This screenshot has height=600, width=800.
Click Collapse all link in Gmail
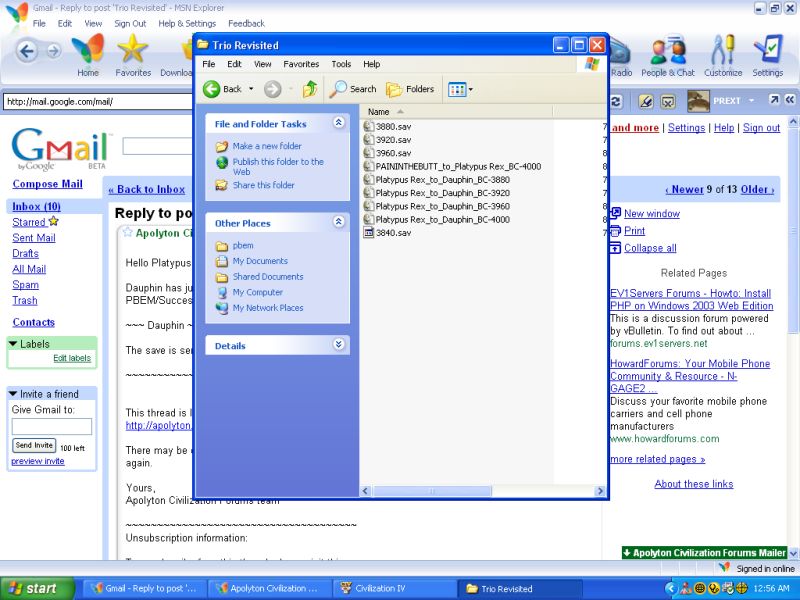point(650,248)
